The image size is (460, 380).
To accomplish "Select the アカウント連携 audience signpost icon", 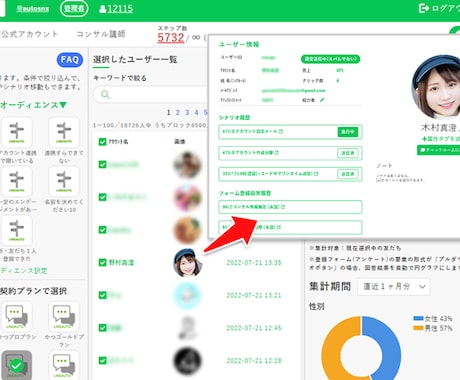I will point(16,132).
